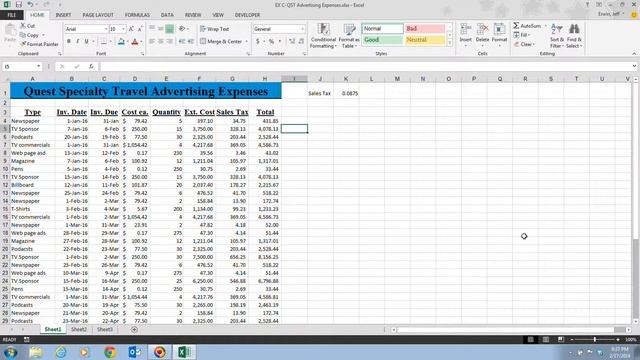Switch to Normal view icon
This screenshot has height=360, width=640.
click(531, 340)
